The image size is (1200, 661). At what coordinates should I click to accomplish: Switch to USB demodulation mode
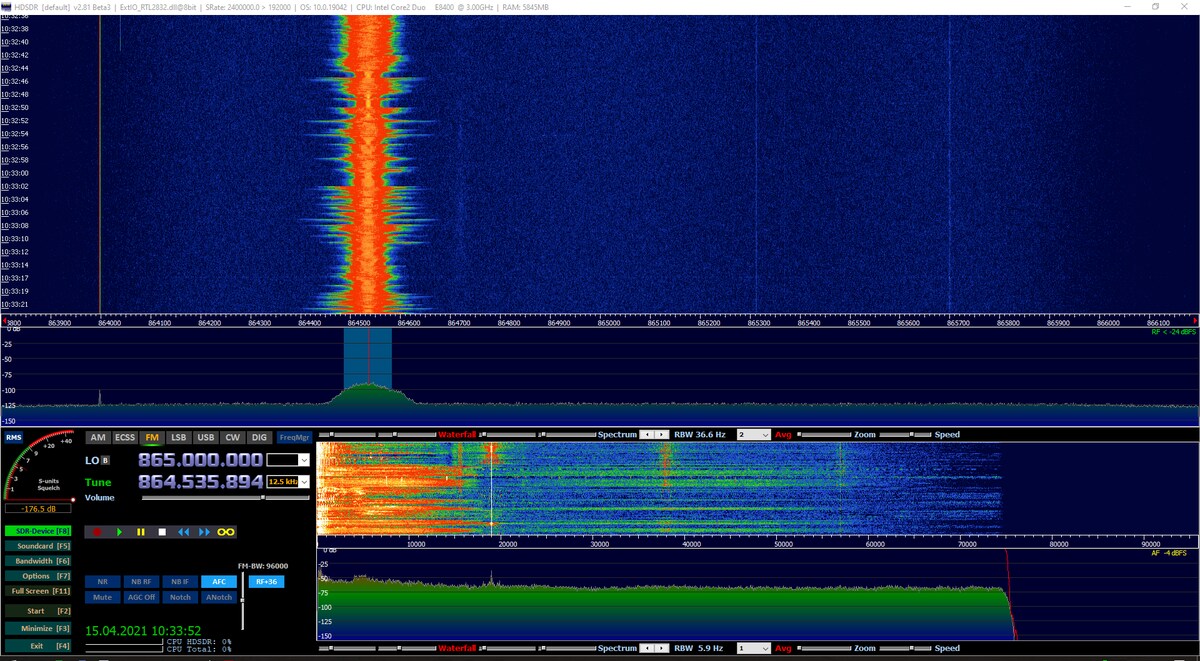tap(205, 437)
